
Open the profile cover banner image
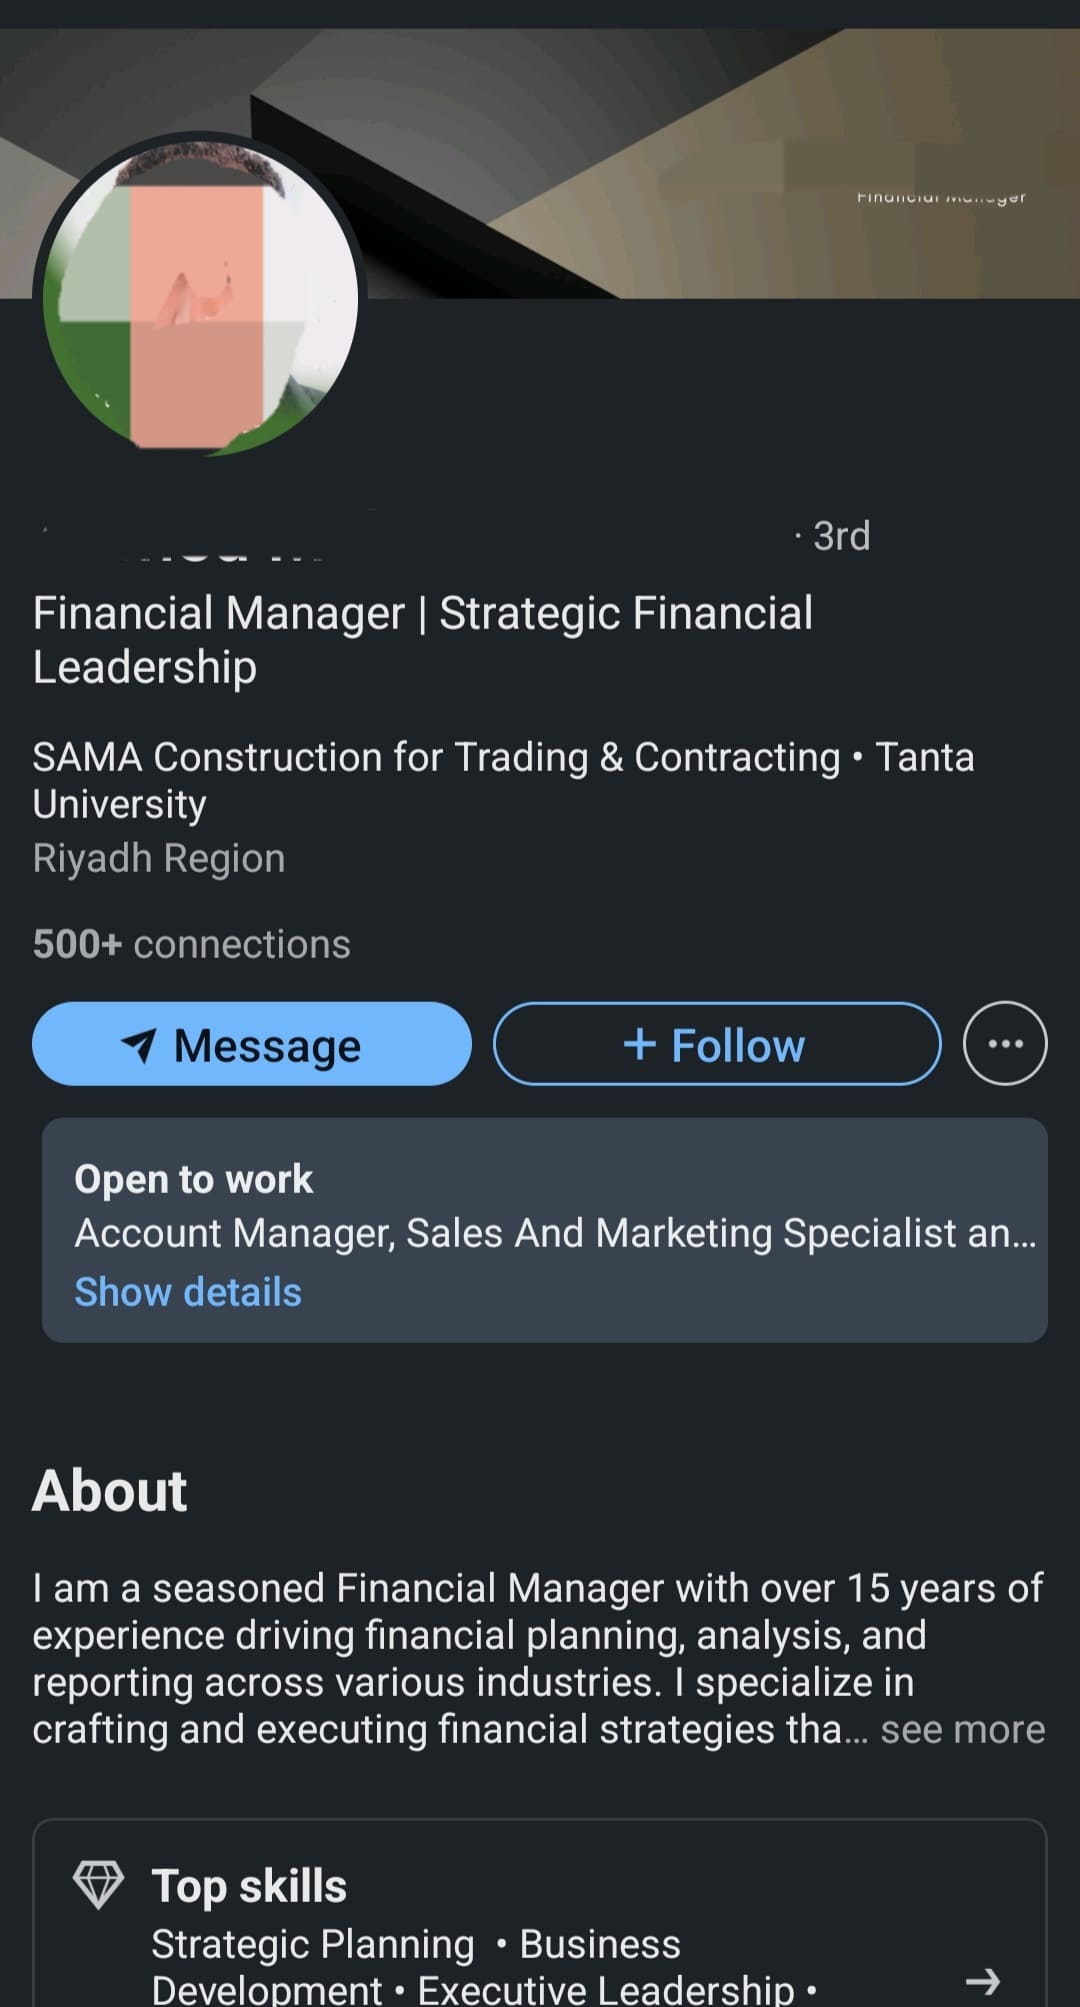(700, 160)
